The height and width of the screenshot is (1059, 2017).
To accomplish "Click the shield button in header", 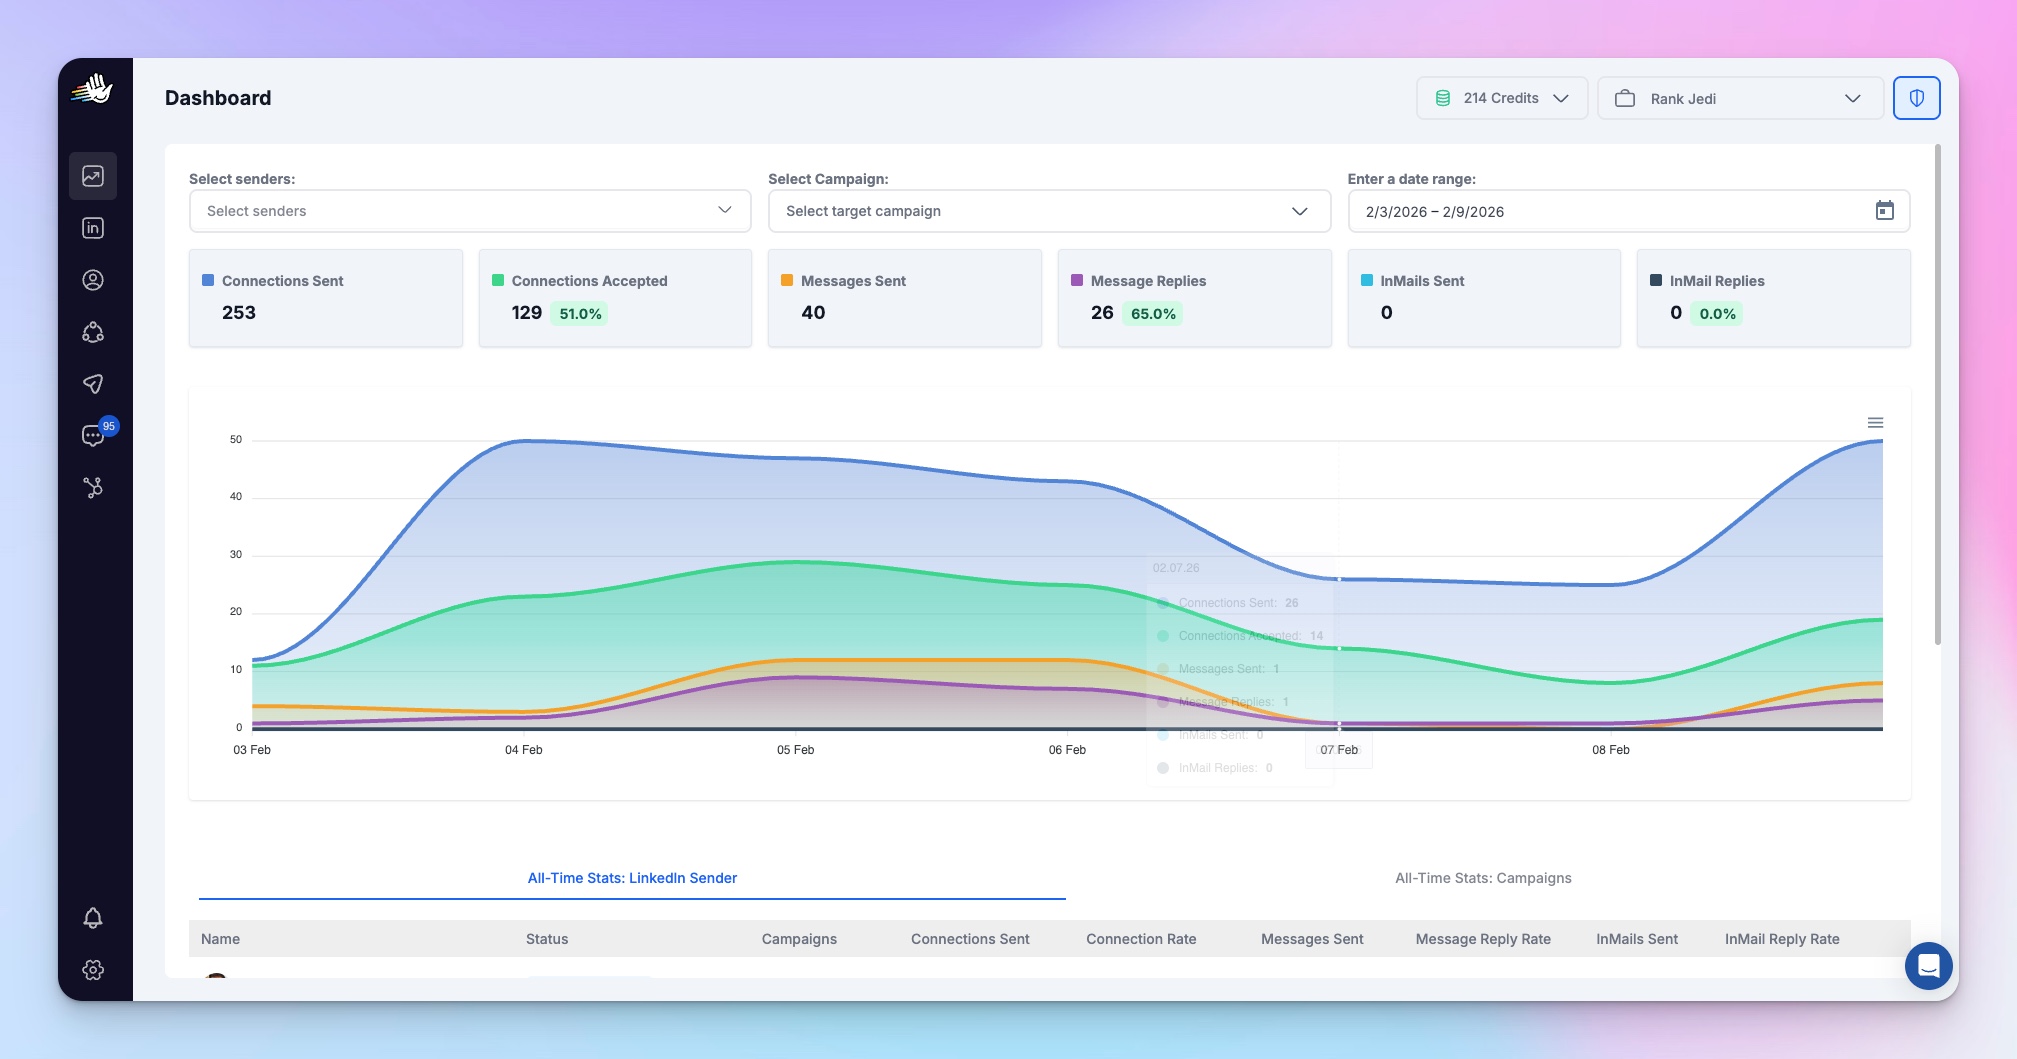I will (x=1917, y=98).
